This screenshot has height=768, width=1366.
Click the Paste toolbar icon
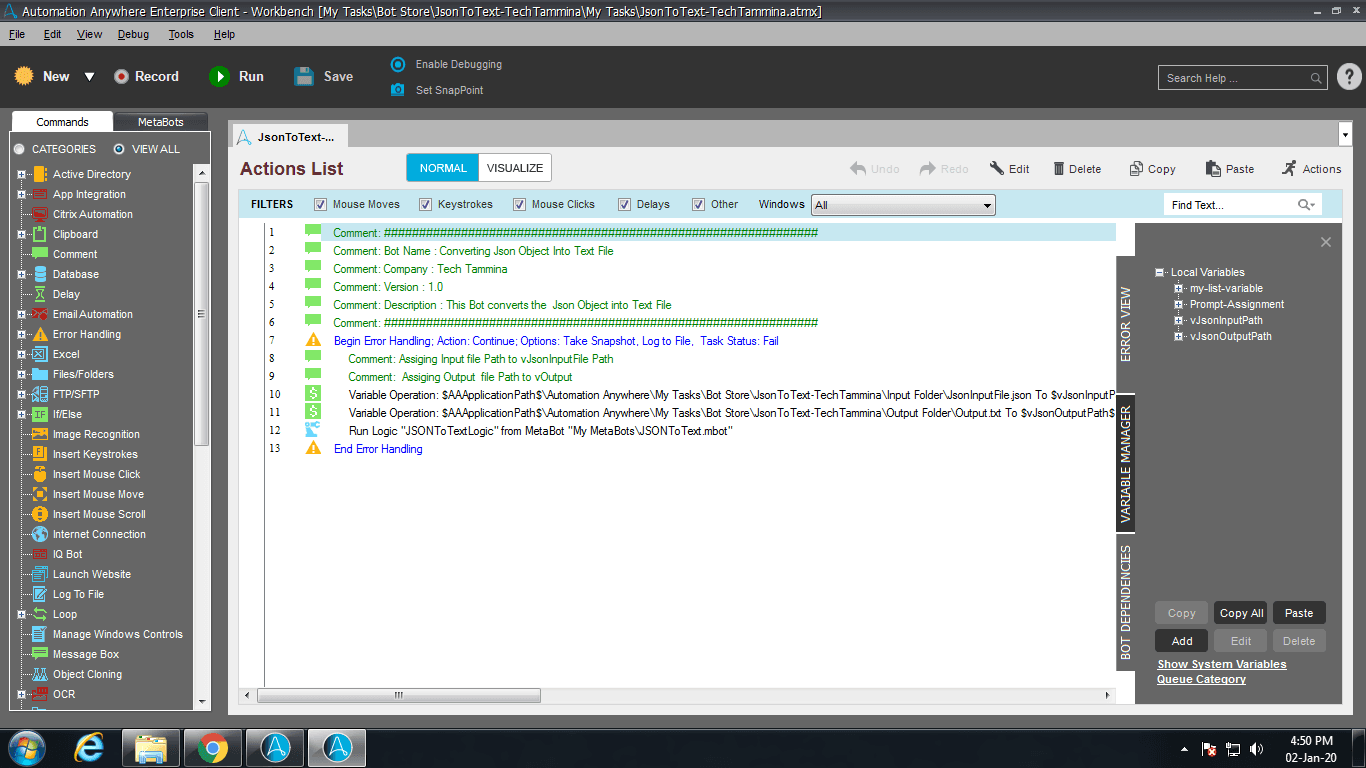click(1213, 169)
